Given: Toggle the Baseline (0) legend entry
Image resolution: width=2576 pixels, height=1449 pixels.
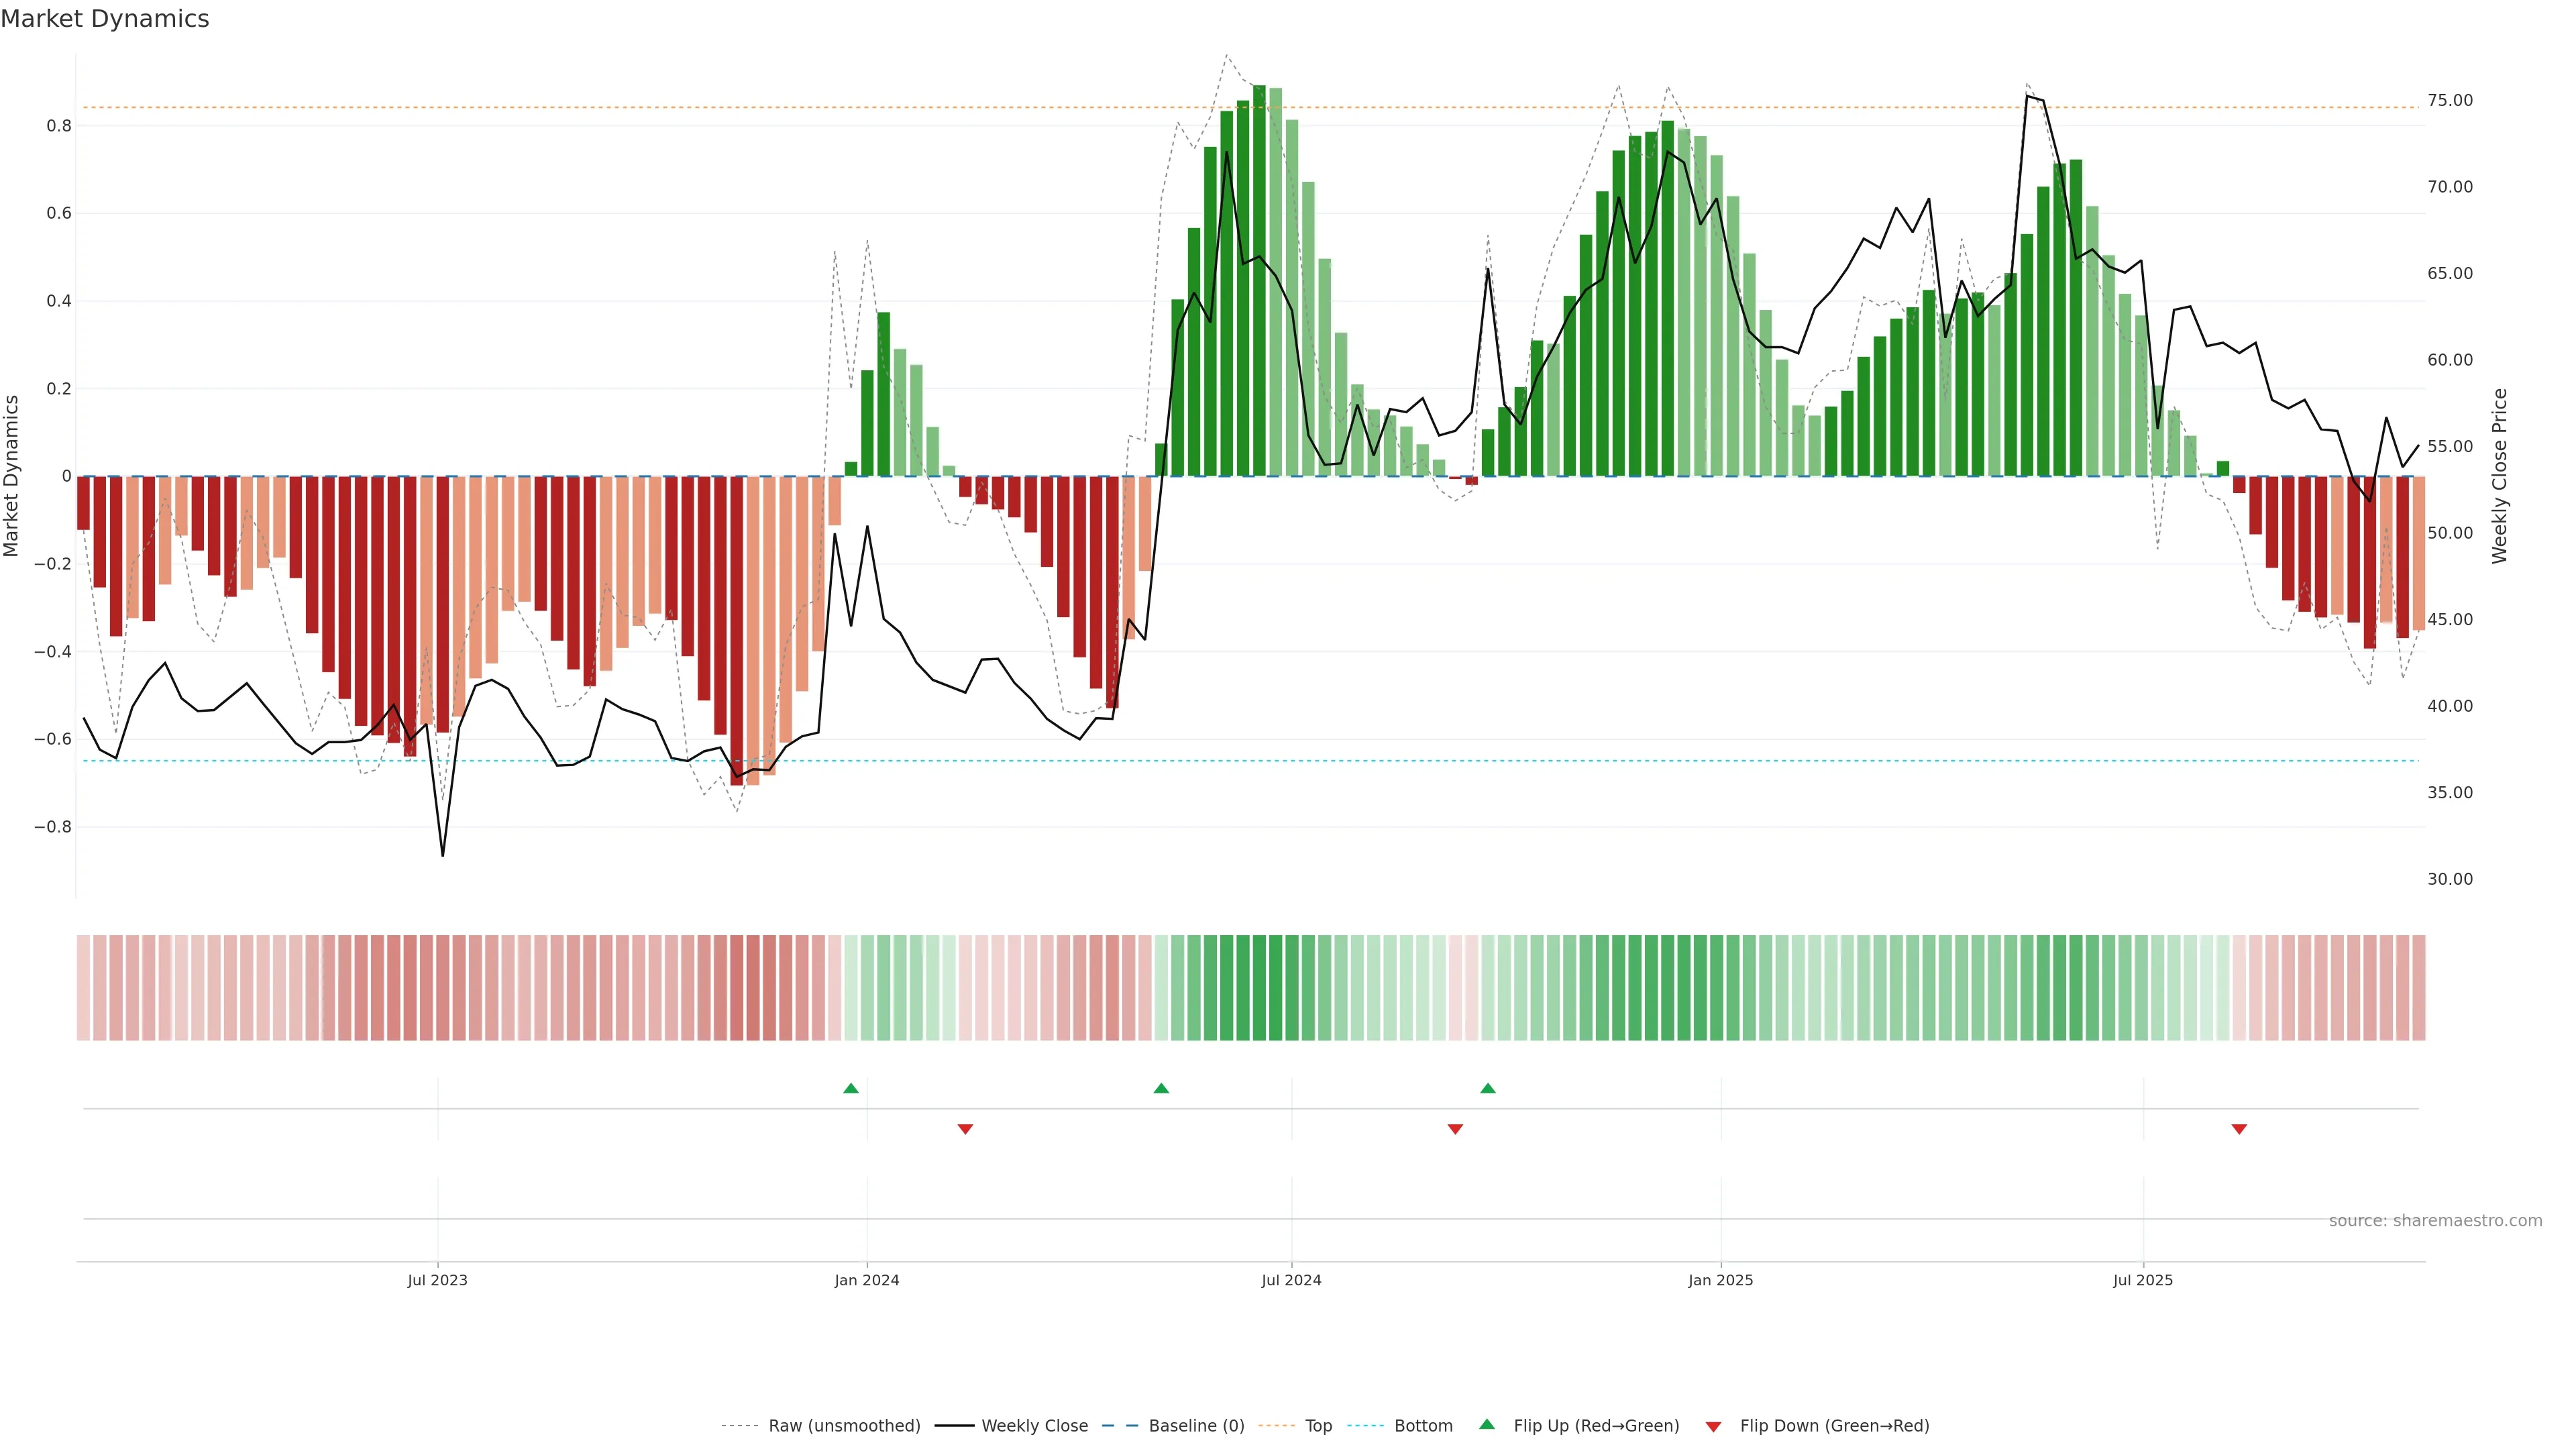Looking at the screenshot, I should pos(1196,1426).
